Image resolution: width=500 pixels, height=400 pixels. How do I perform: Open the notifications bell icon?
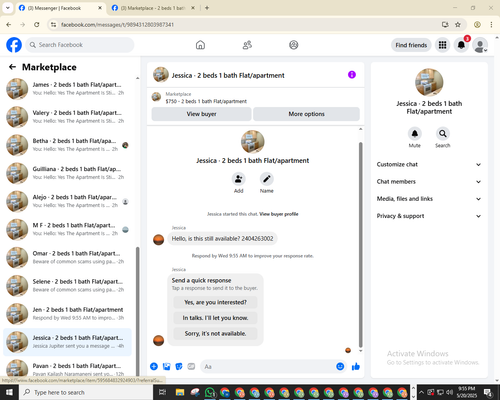461,45
